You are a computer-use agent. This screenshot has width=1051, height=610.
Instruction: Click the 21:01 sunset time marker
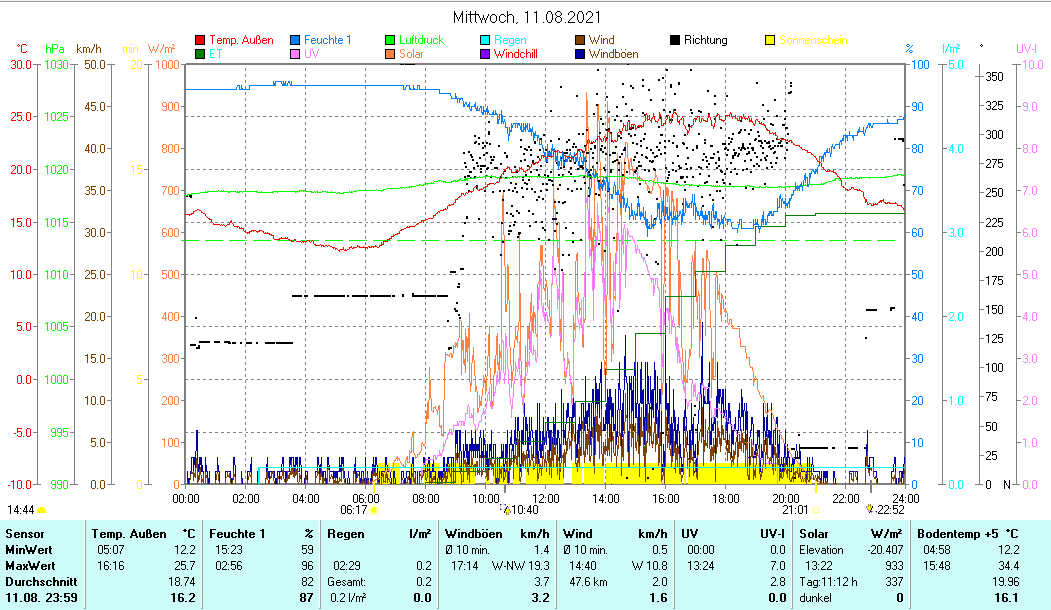pos(795,510)
